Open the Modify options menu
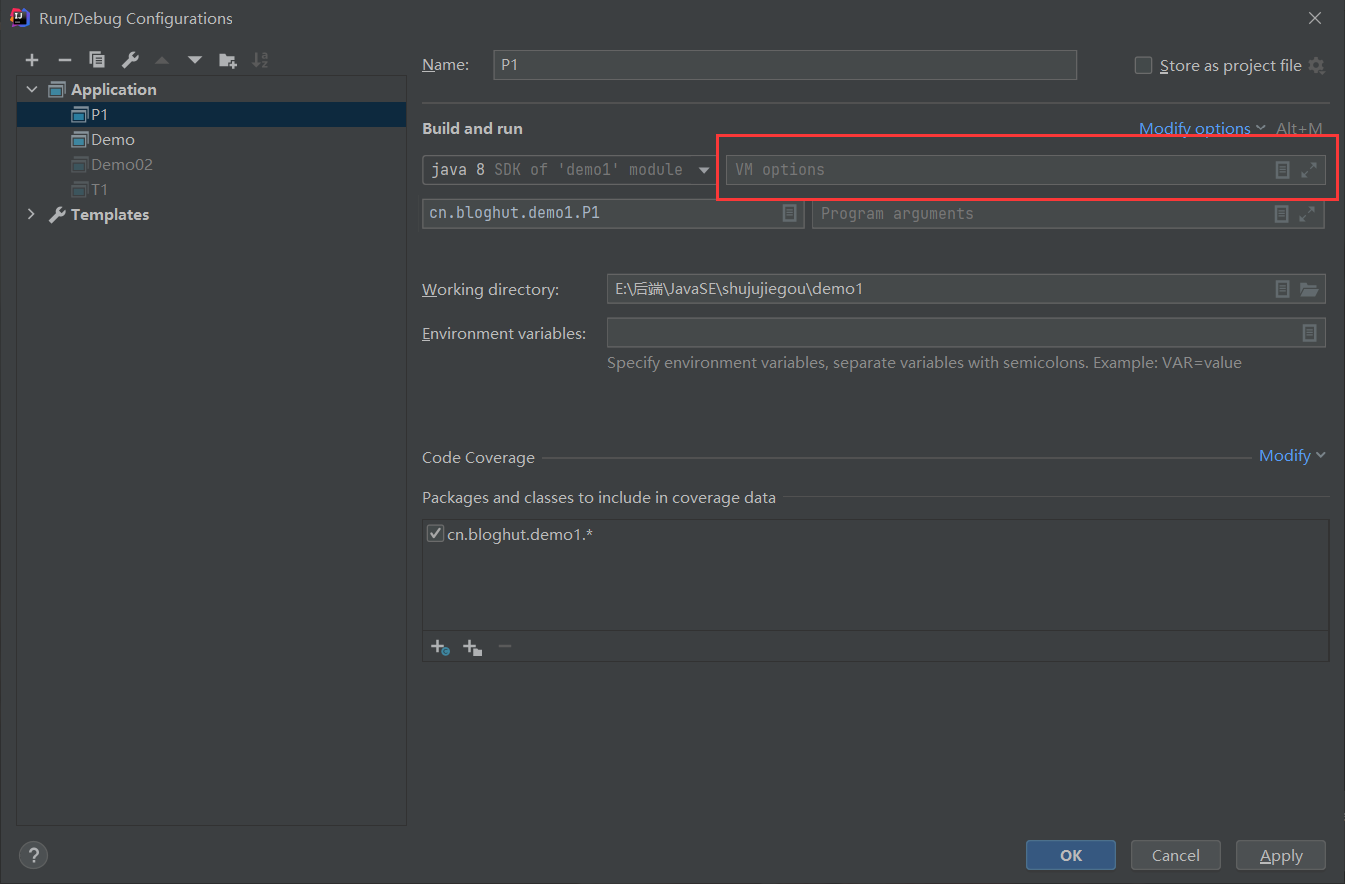The height and width of the screenshot is (884, 1345). click(1194, 128)
